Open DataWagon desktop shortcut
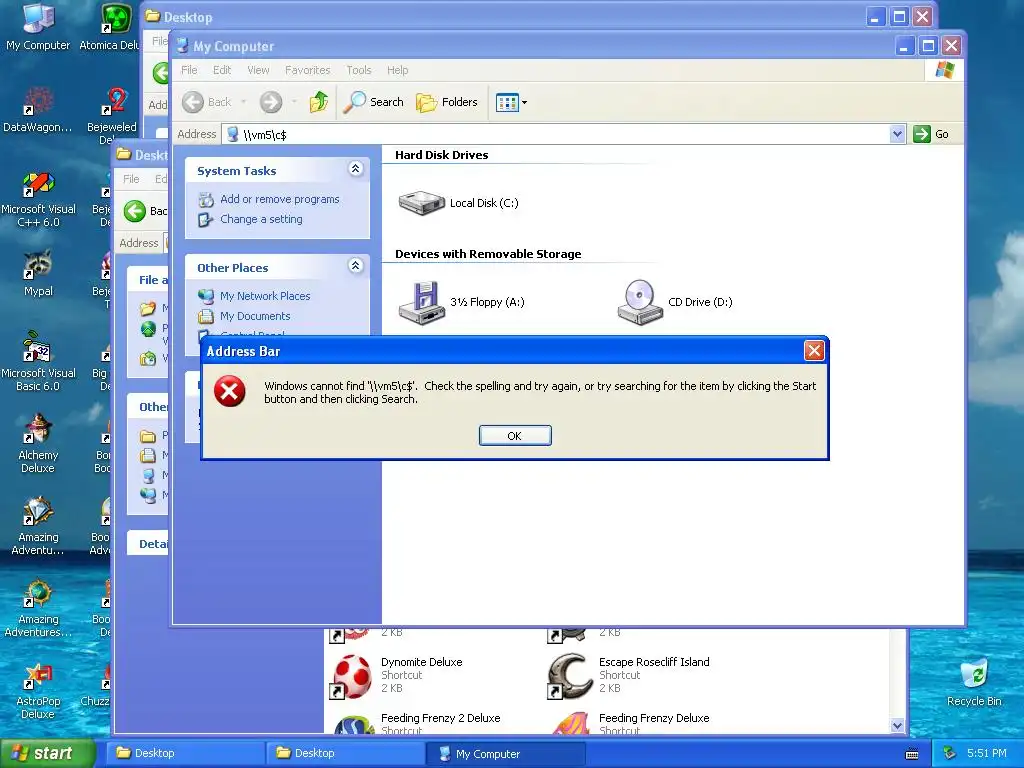Screen dimensions: 1024x768 pos(38,110)
